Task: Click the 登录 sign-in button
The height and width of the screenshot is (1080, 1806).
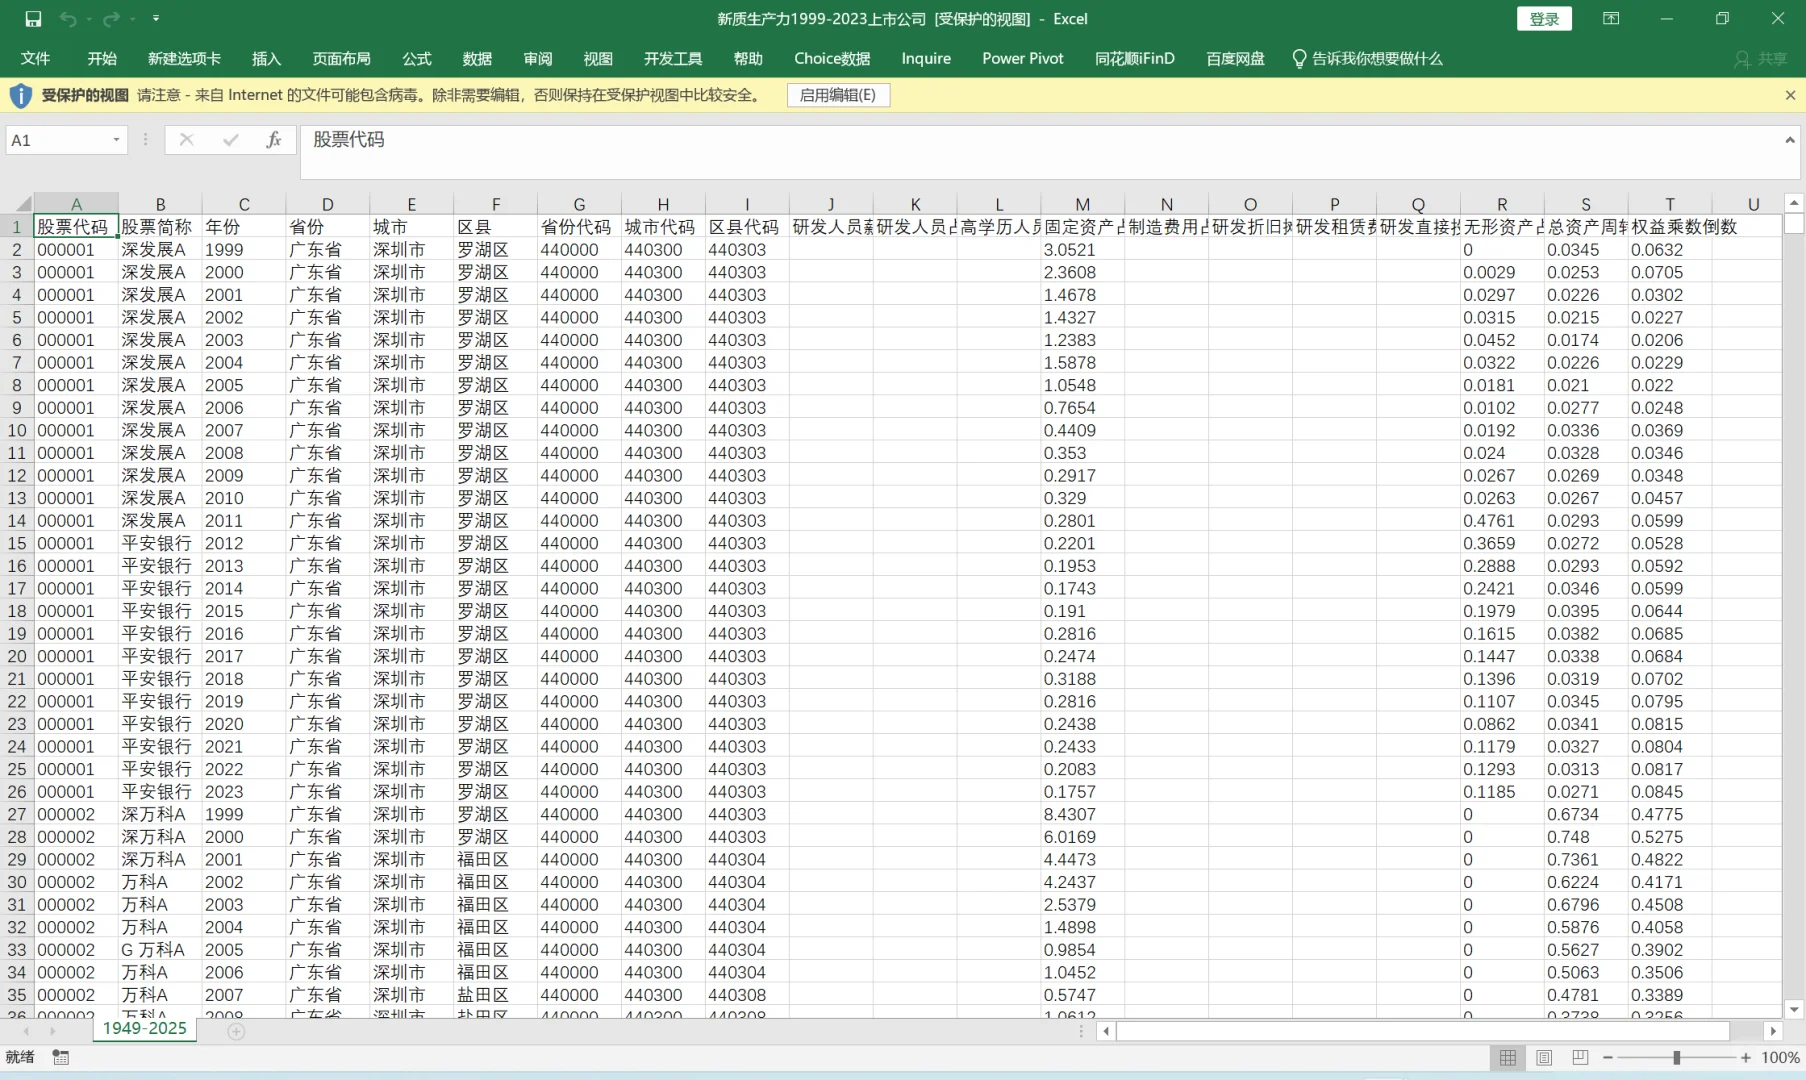Action: pyautogui.click(x=1544, y=19)
